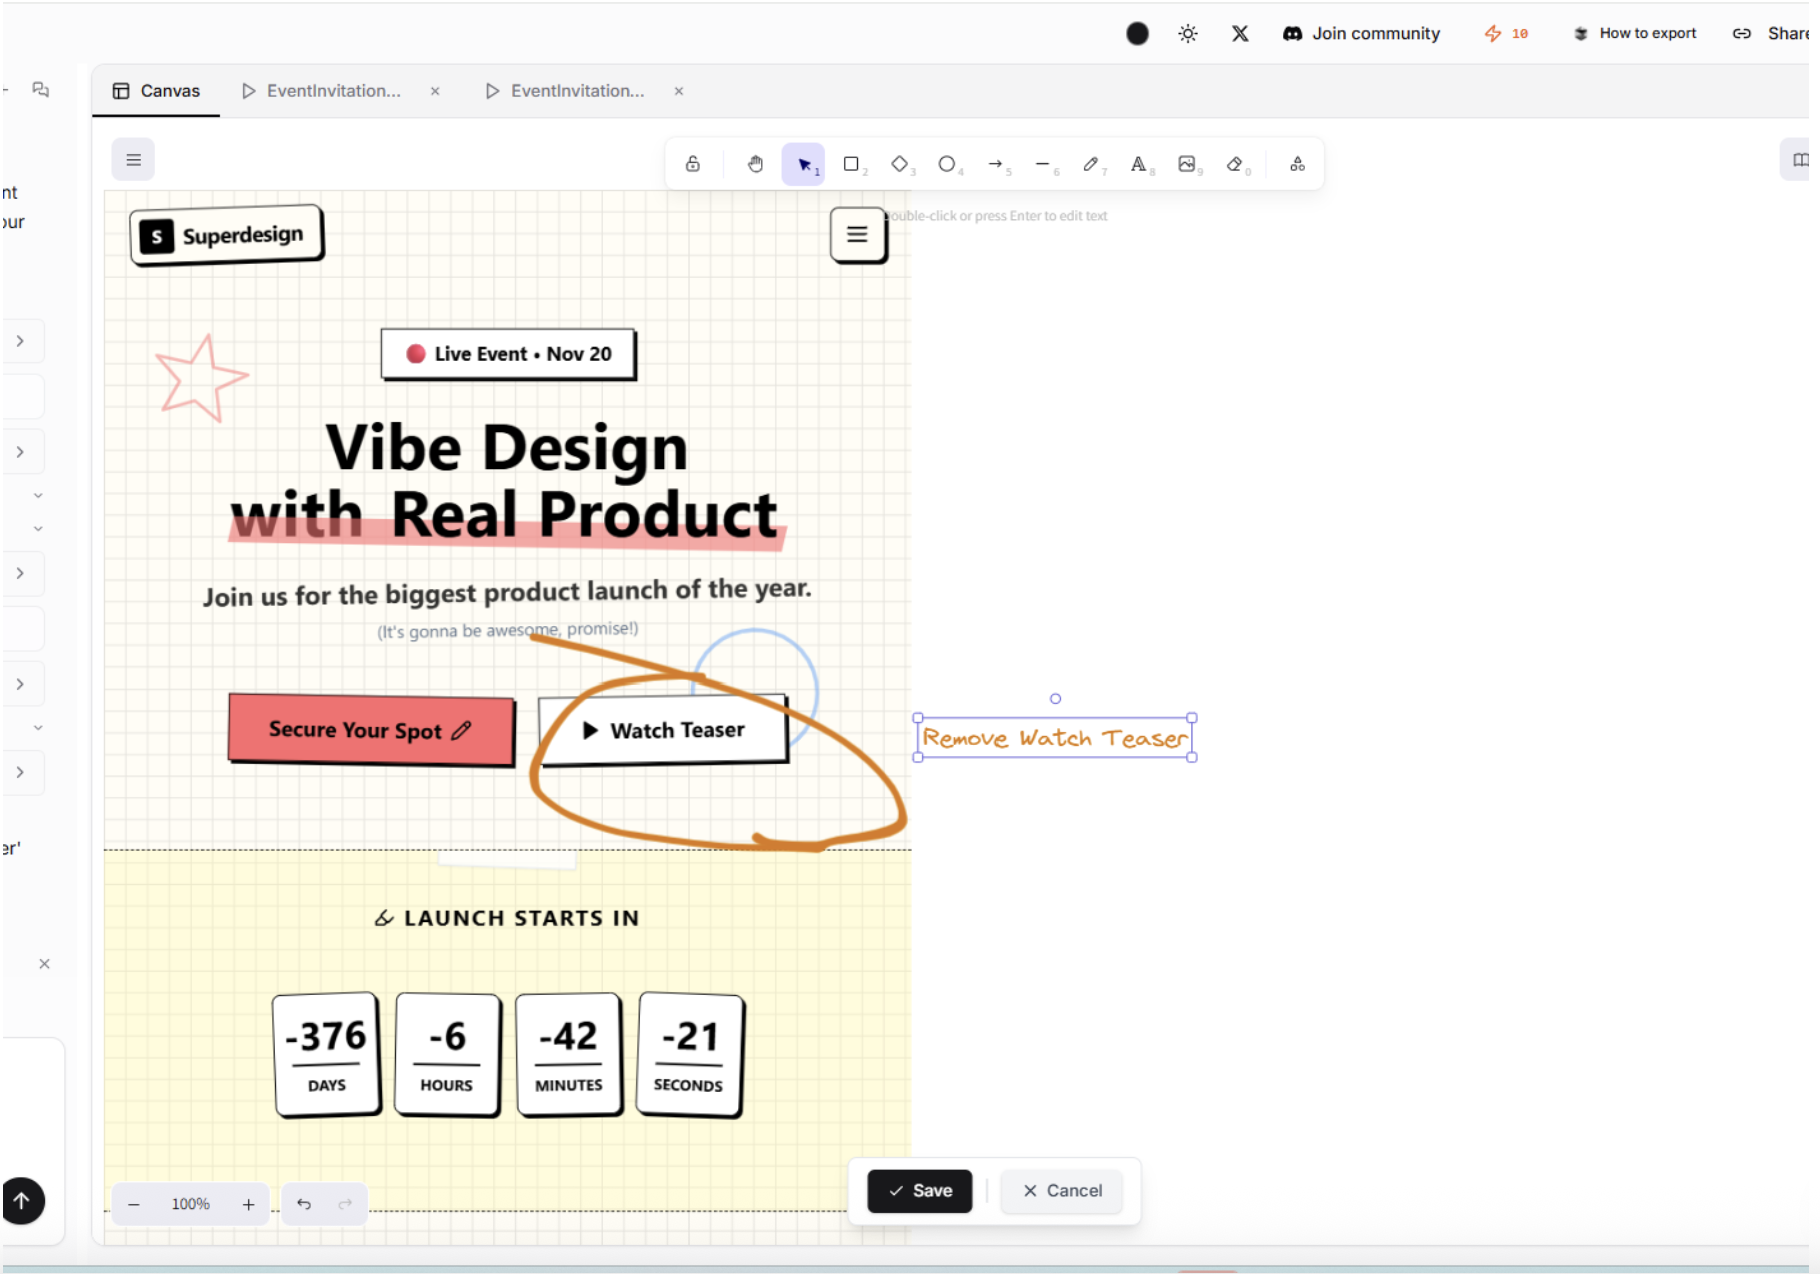This screenshot has height=1274, width=1820.
Task: Toggle light mode with the sun icon
Action: coord(1188,33)
